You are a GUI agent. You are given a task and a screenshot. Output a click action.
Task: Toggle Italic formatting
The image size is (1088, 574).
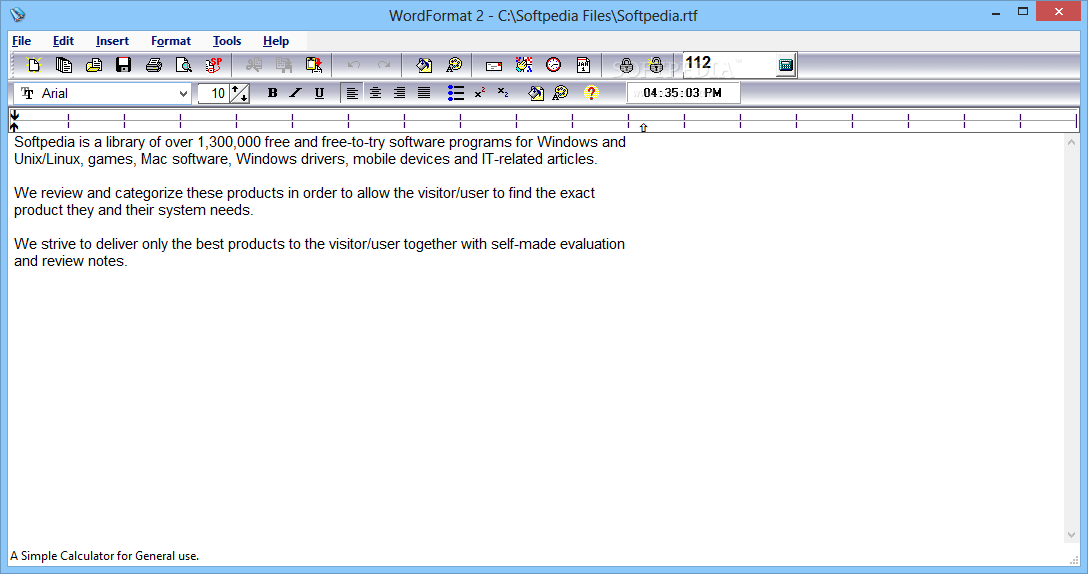tap(296, 93)
